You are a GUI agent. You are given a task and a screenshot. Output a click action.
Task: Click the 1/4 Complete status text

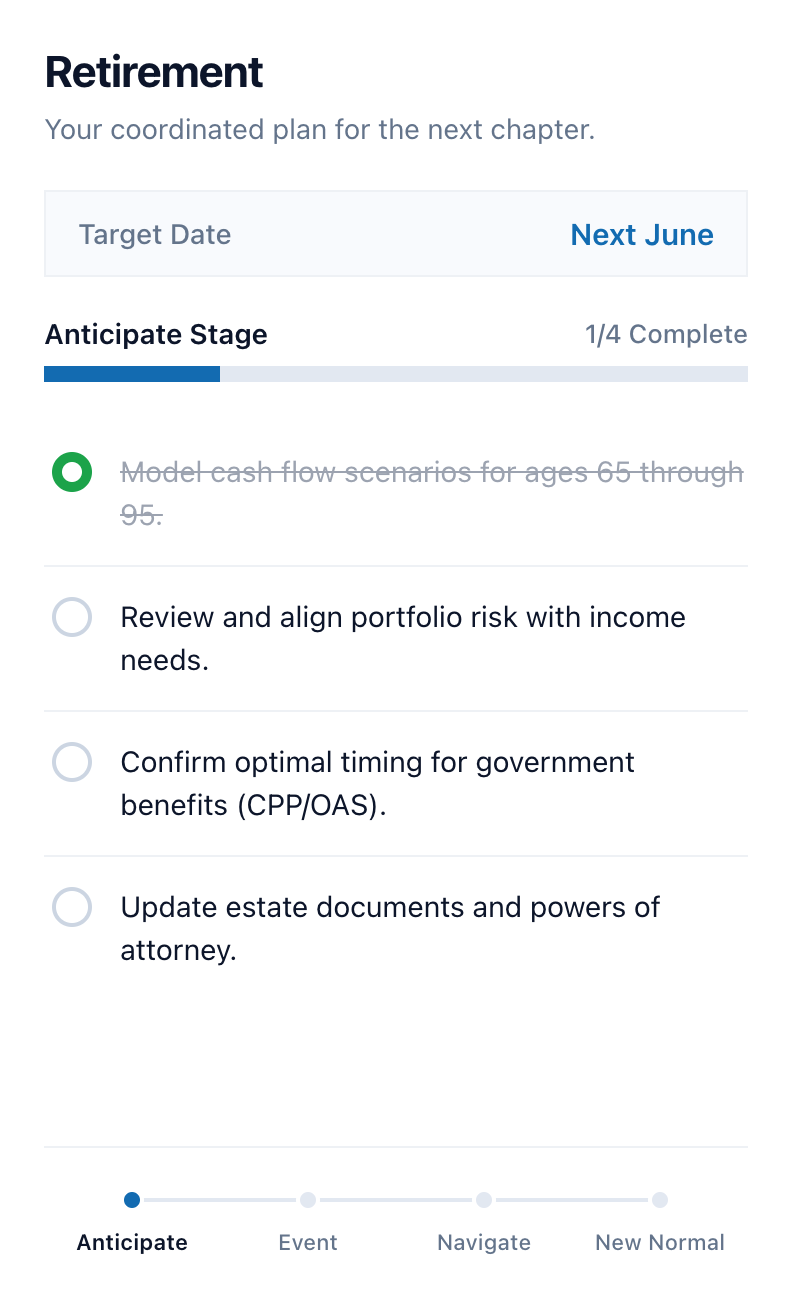[666, 334]
